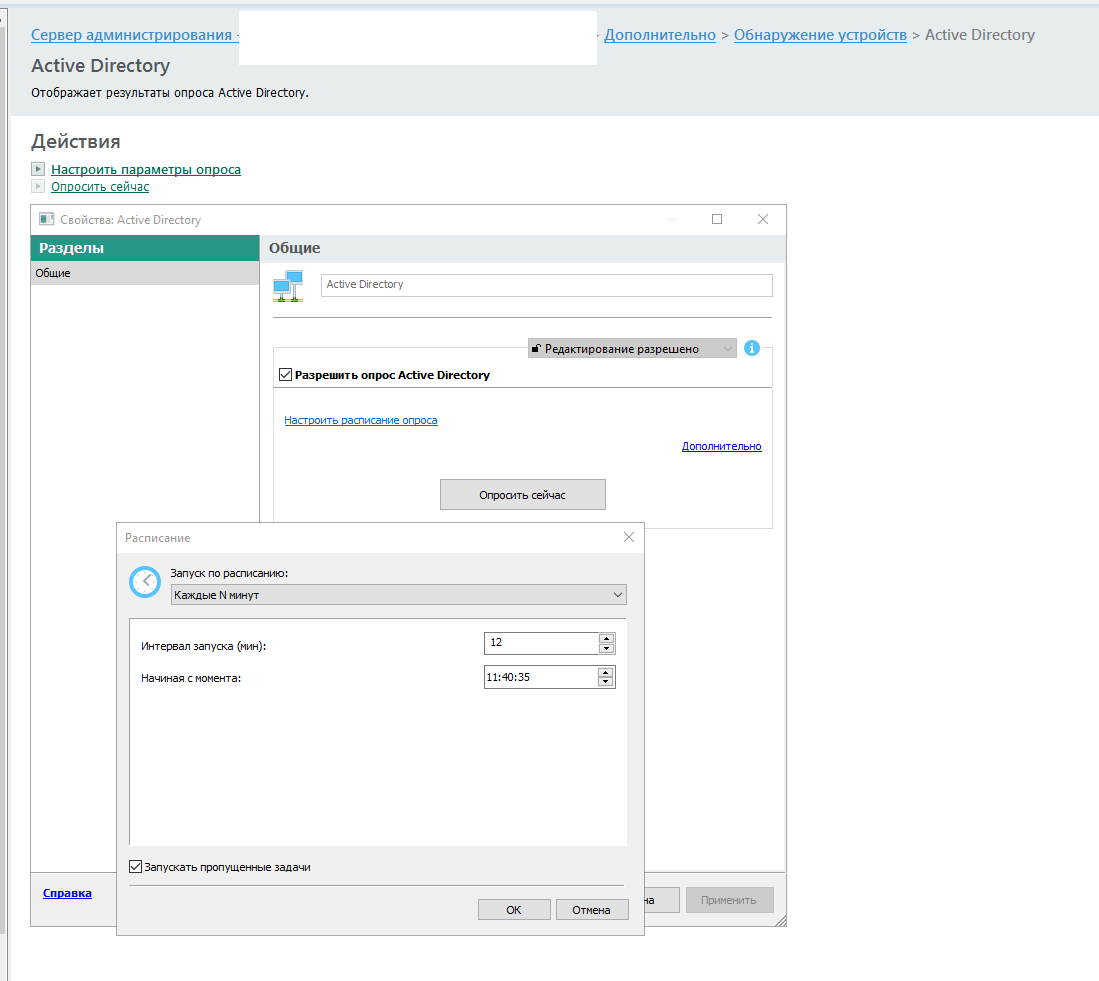Image resolution: width=1099 pixels, height=981 pixels.
Task: Close the Расписание dialog
Action: pos(629,537)
